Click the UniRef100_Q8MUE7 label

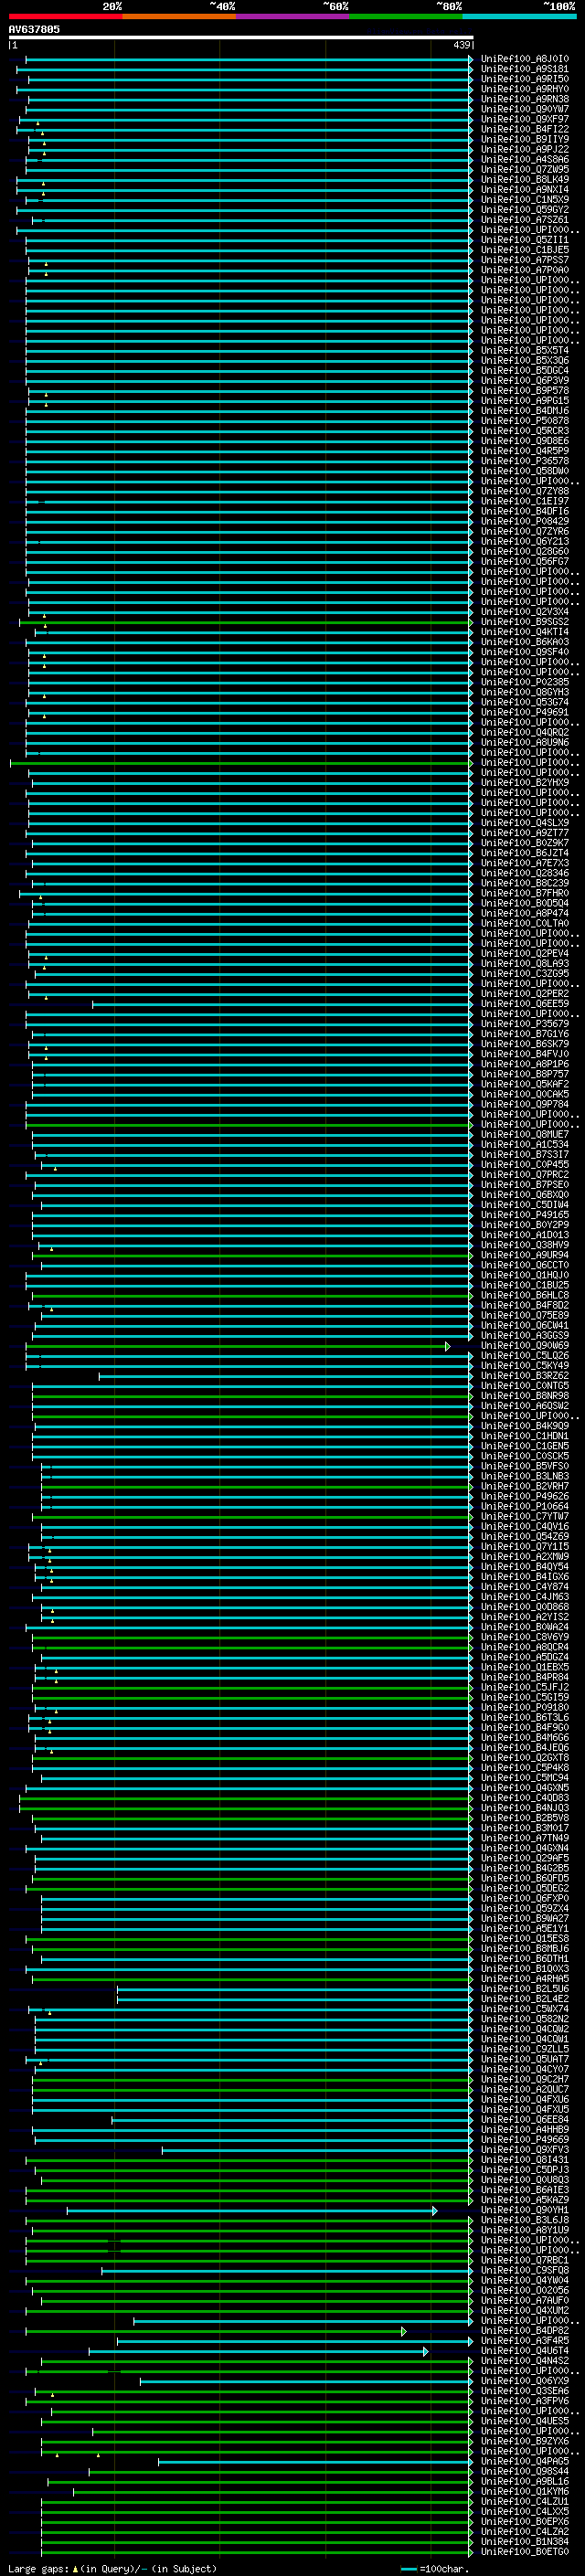coord(525,1134)
